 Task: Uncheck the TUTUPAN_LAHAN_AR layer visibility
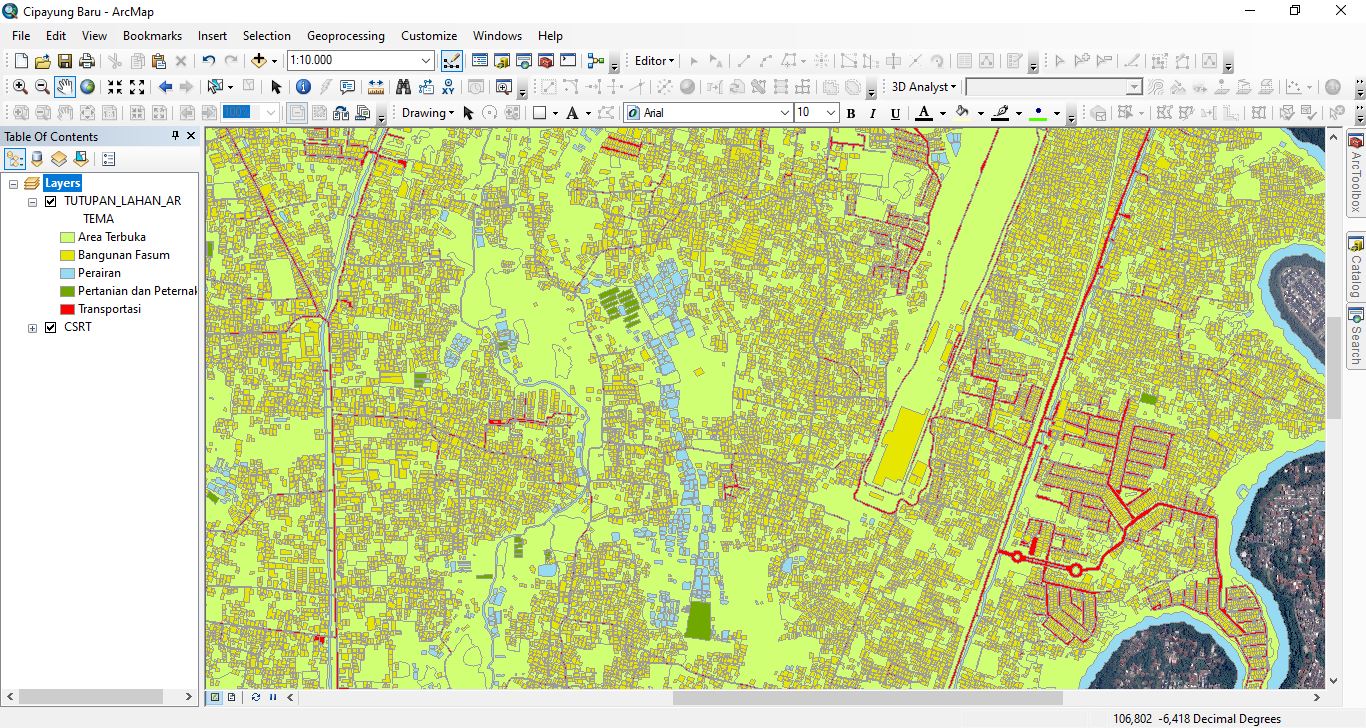pos(50,200)
